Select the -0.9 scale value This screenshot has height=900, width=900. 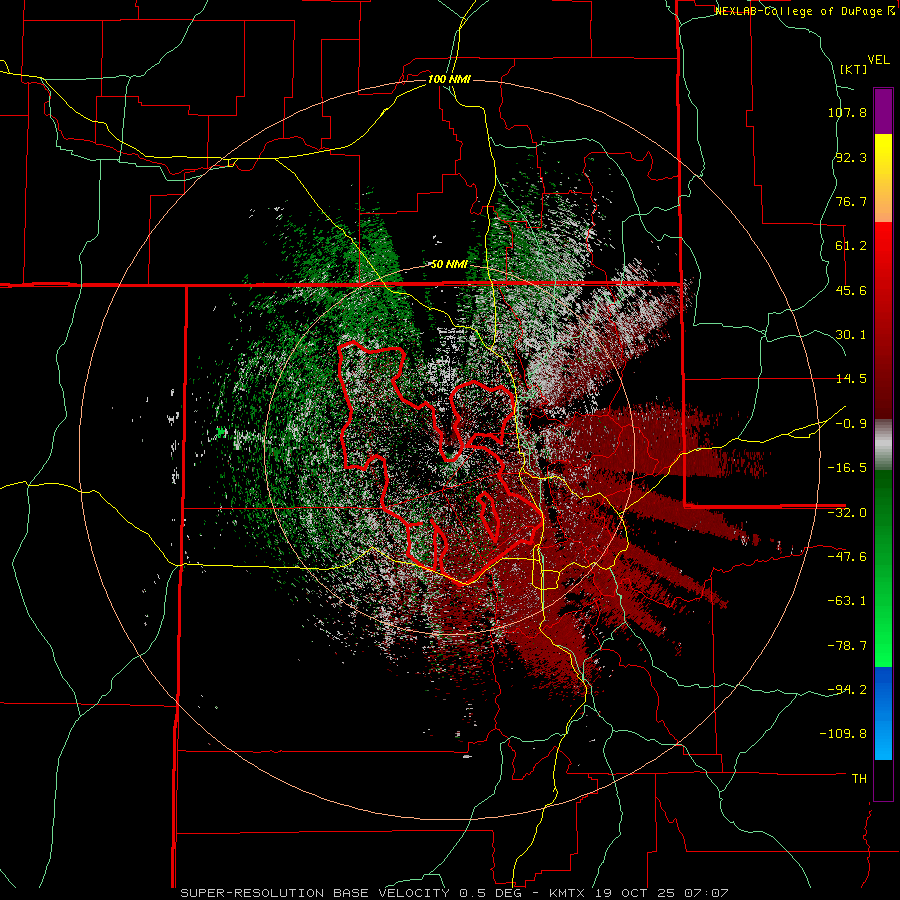(851, 424)
